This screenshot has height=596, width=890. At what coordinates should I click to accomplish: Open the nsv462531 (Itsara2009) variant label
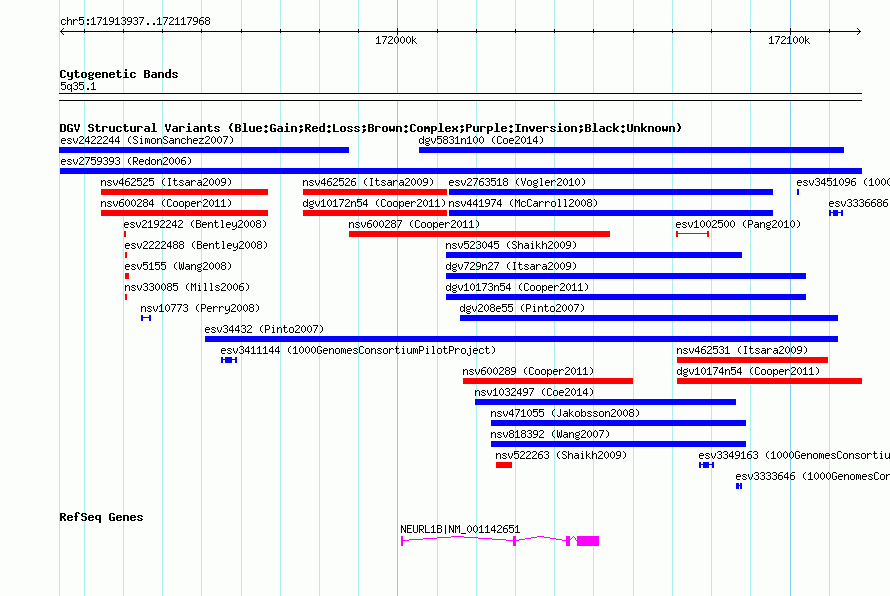742,350
